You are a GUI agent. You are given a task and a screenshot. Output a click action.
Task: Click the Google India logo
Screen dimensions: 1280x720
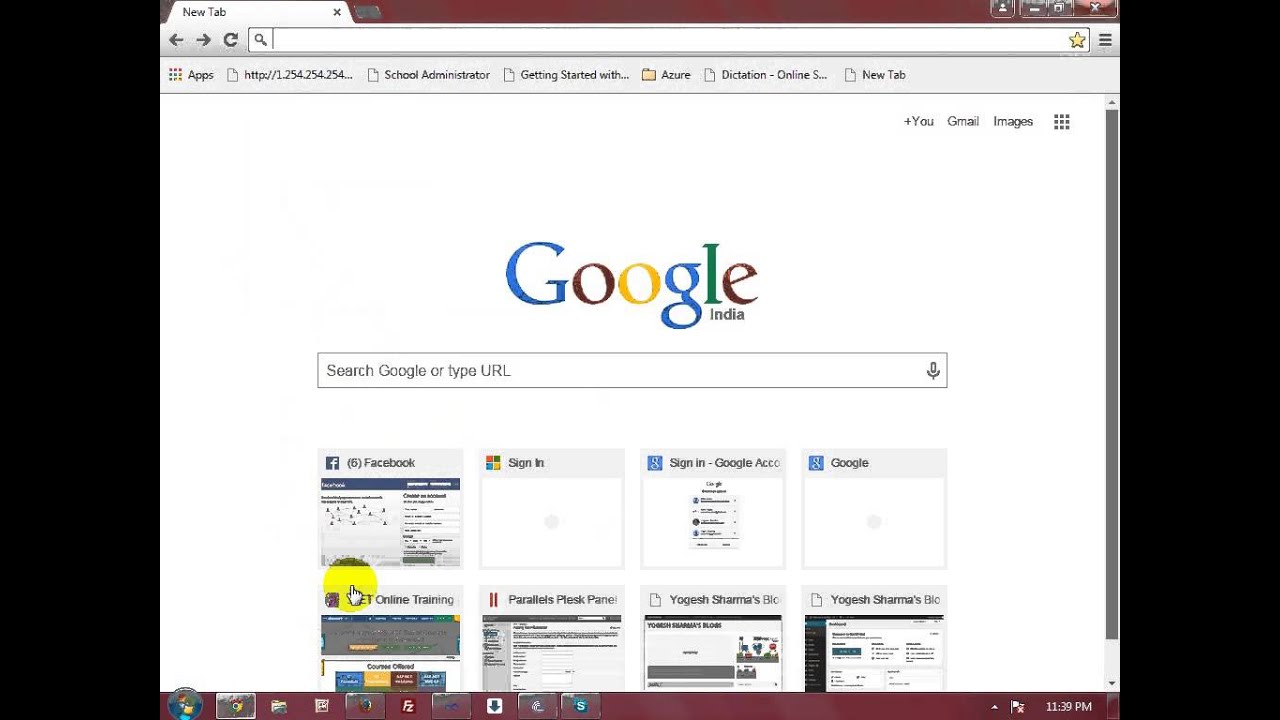click(631, 284)
